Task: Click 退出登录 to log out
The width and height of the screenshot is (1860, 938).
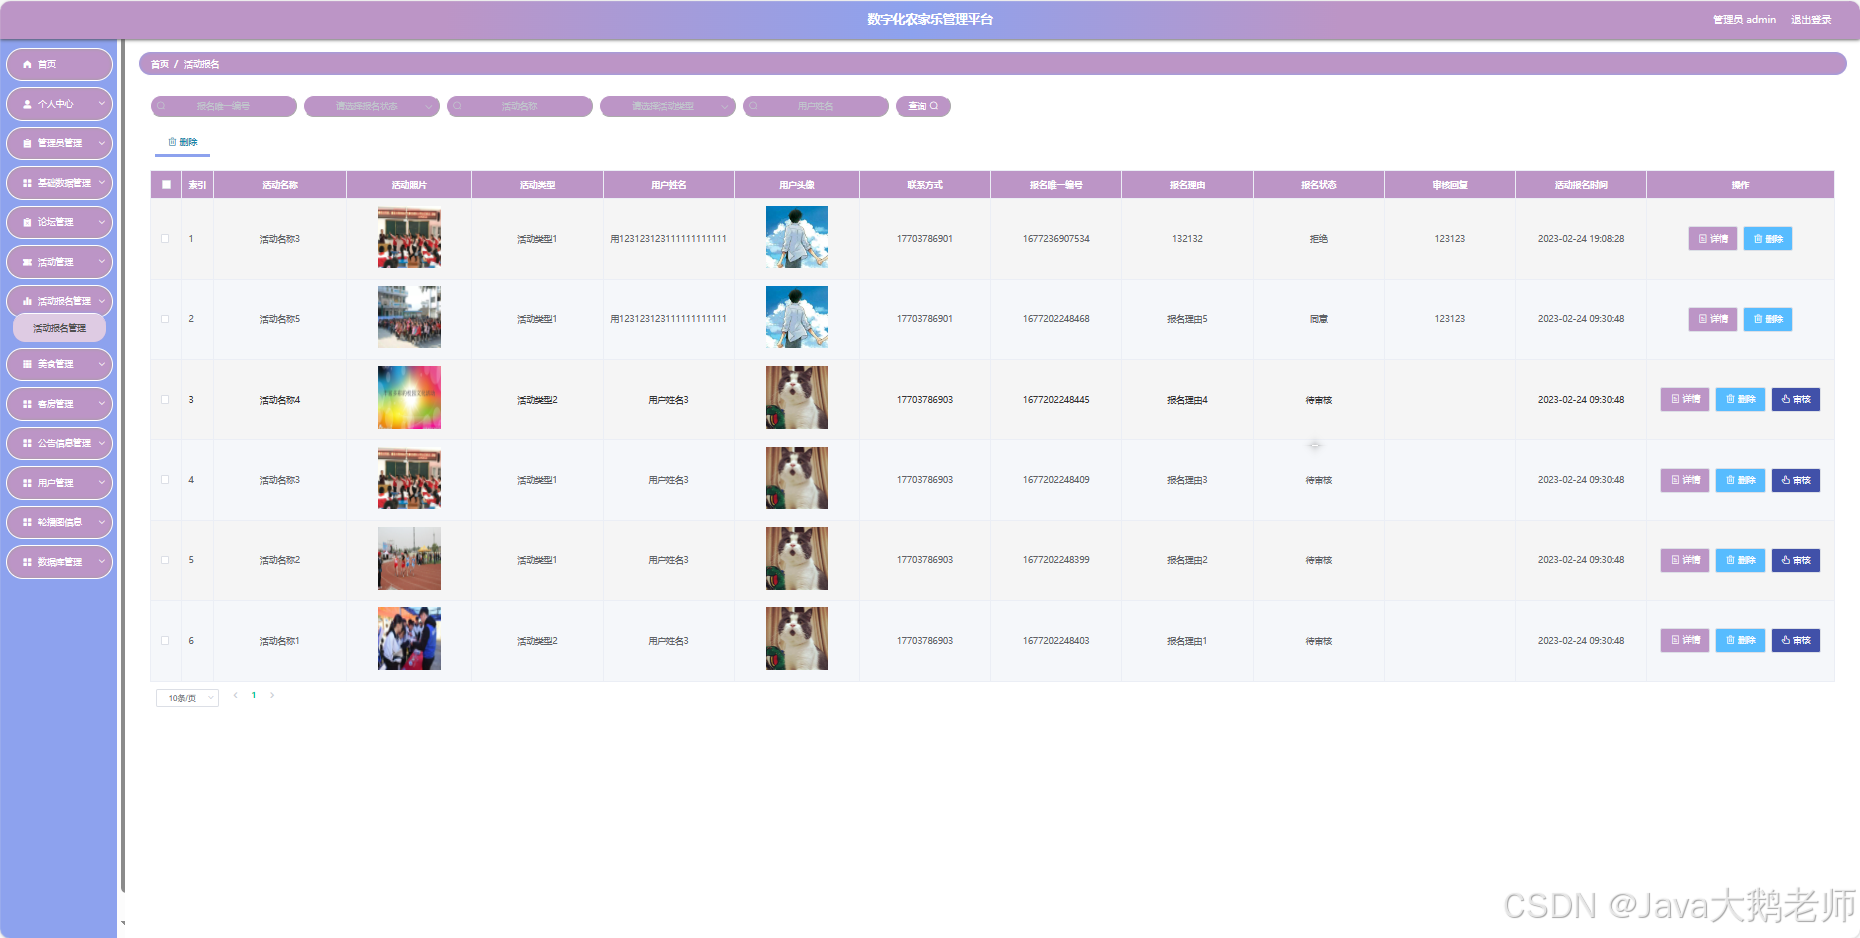Action: coord(1811,20)
